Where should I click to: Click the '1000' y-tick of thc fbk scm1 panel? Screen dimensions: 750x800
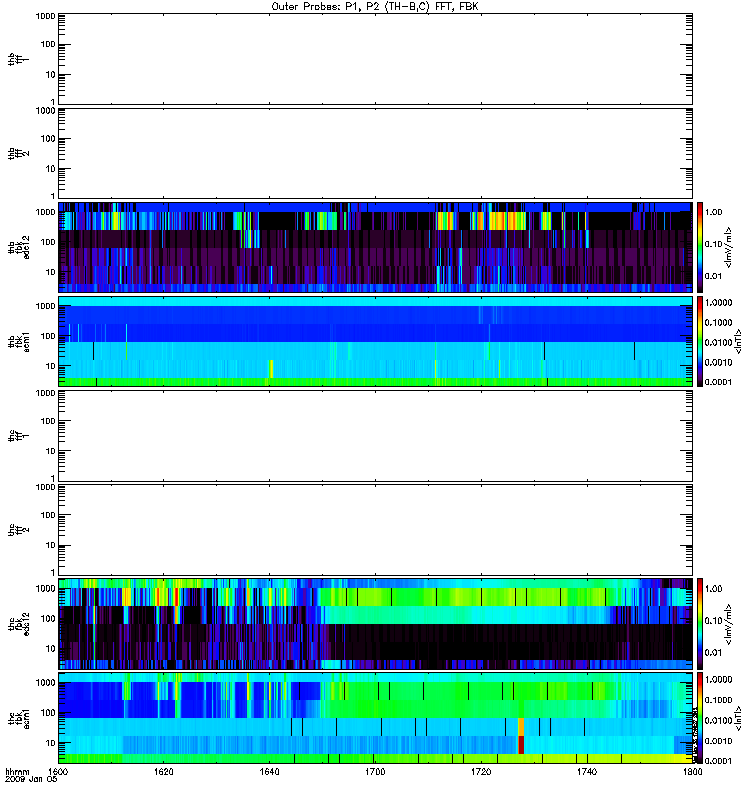coord(45,683)
